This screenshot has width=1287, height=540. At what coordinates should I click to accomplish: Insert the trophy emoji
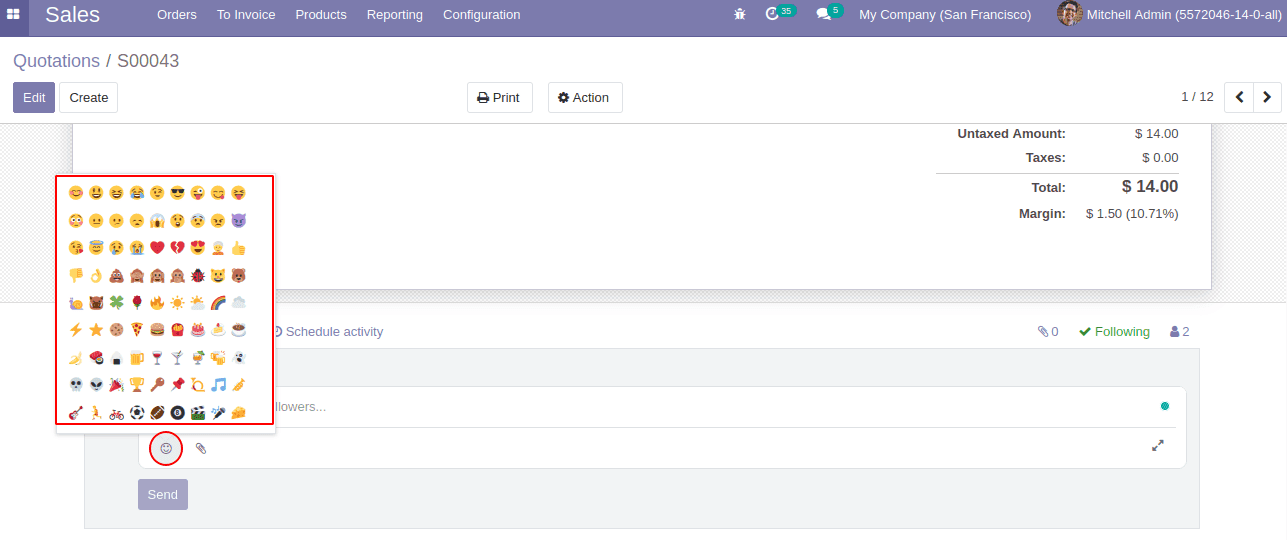click(137, 384)
